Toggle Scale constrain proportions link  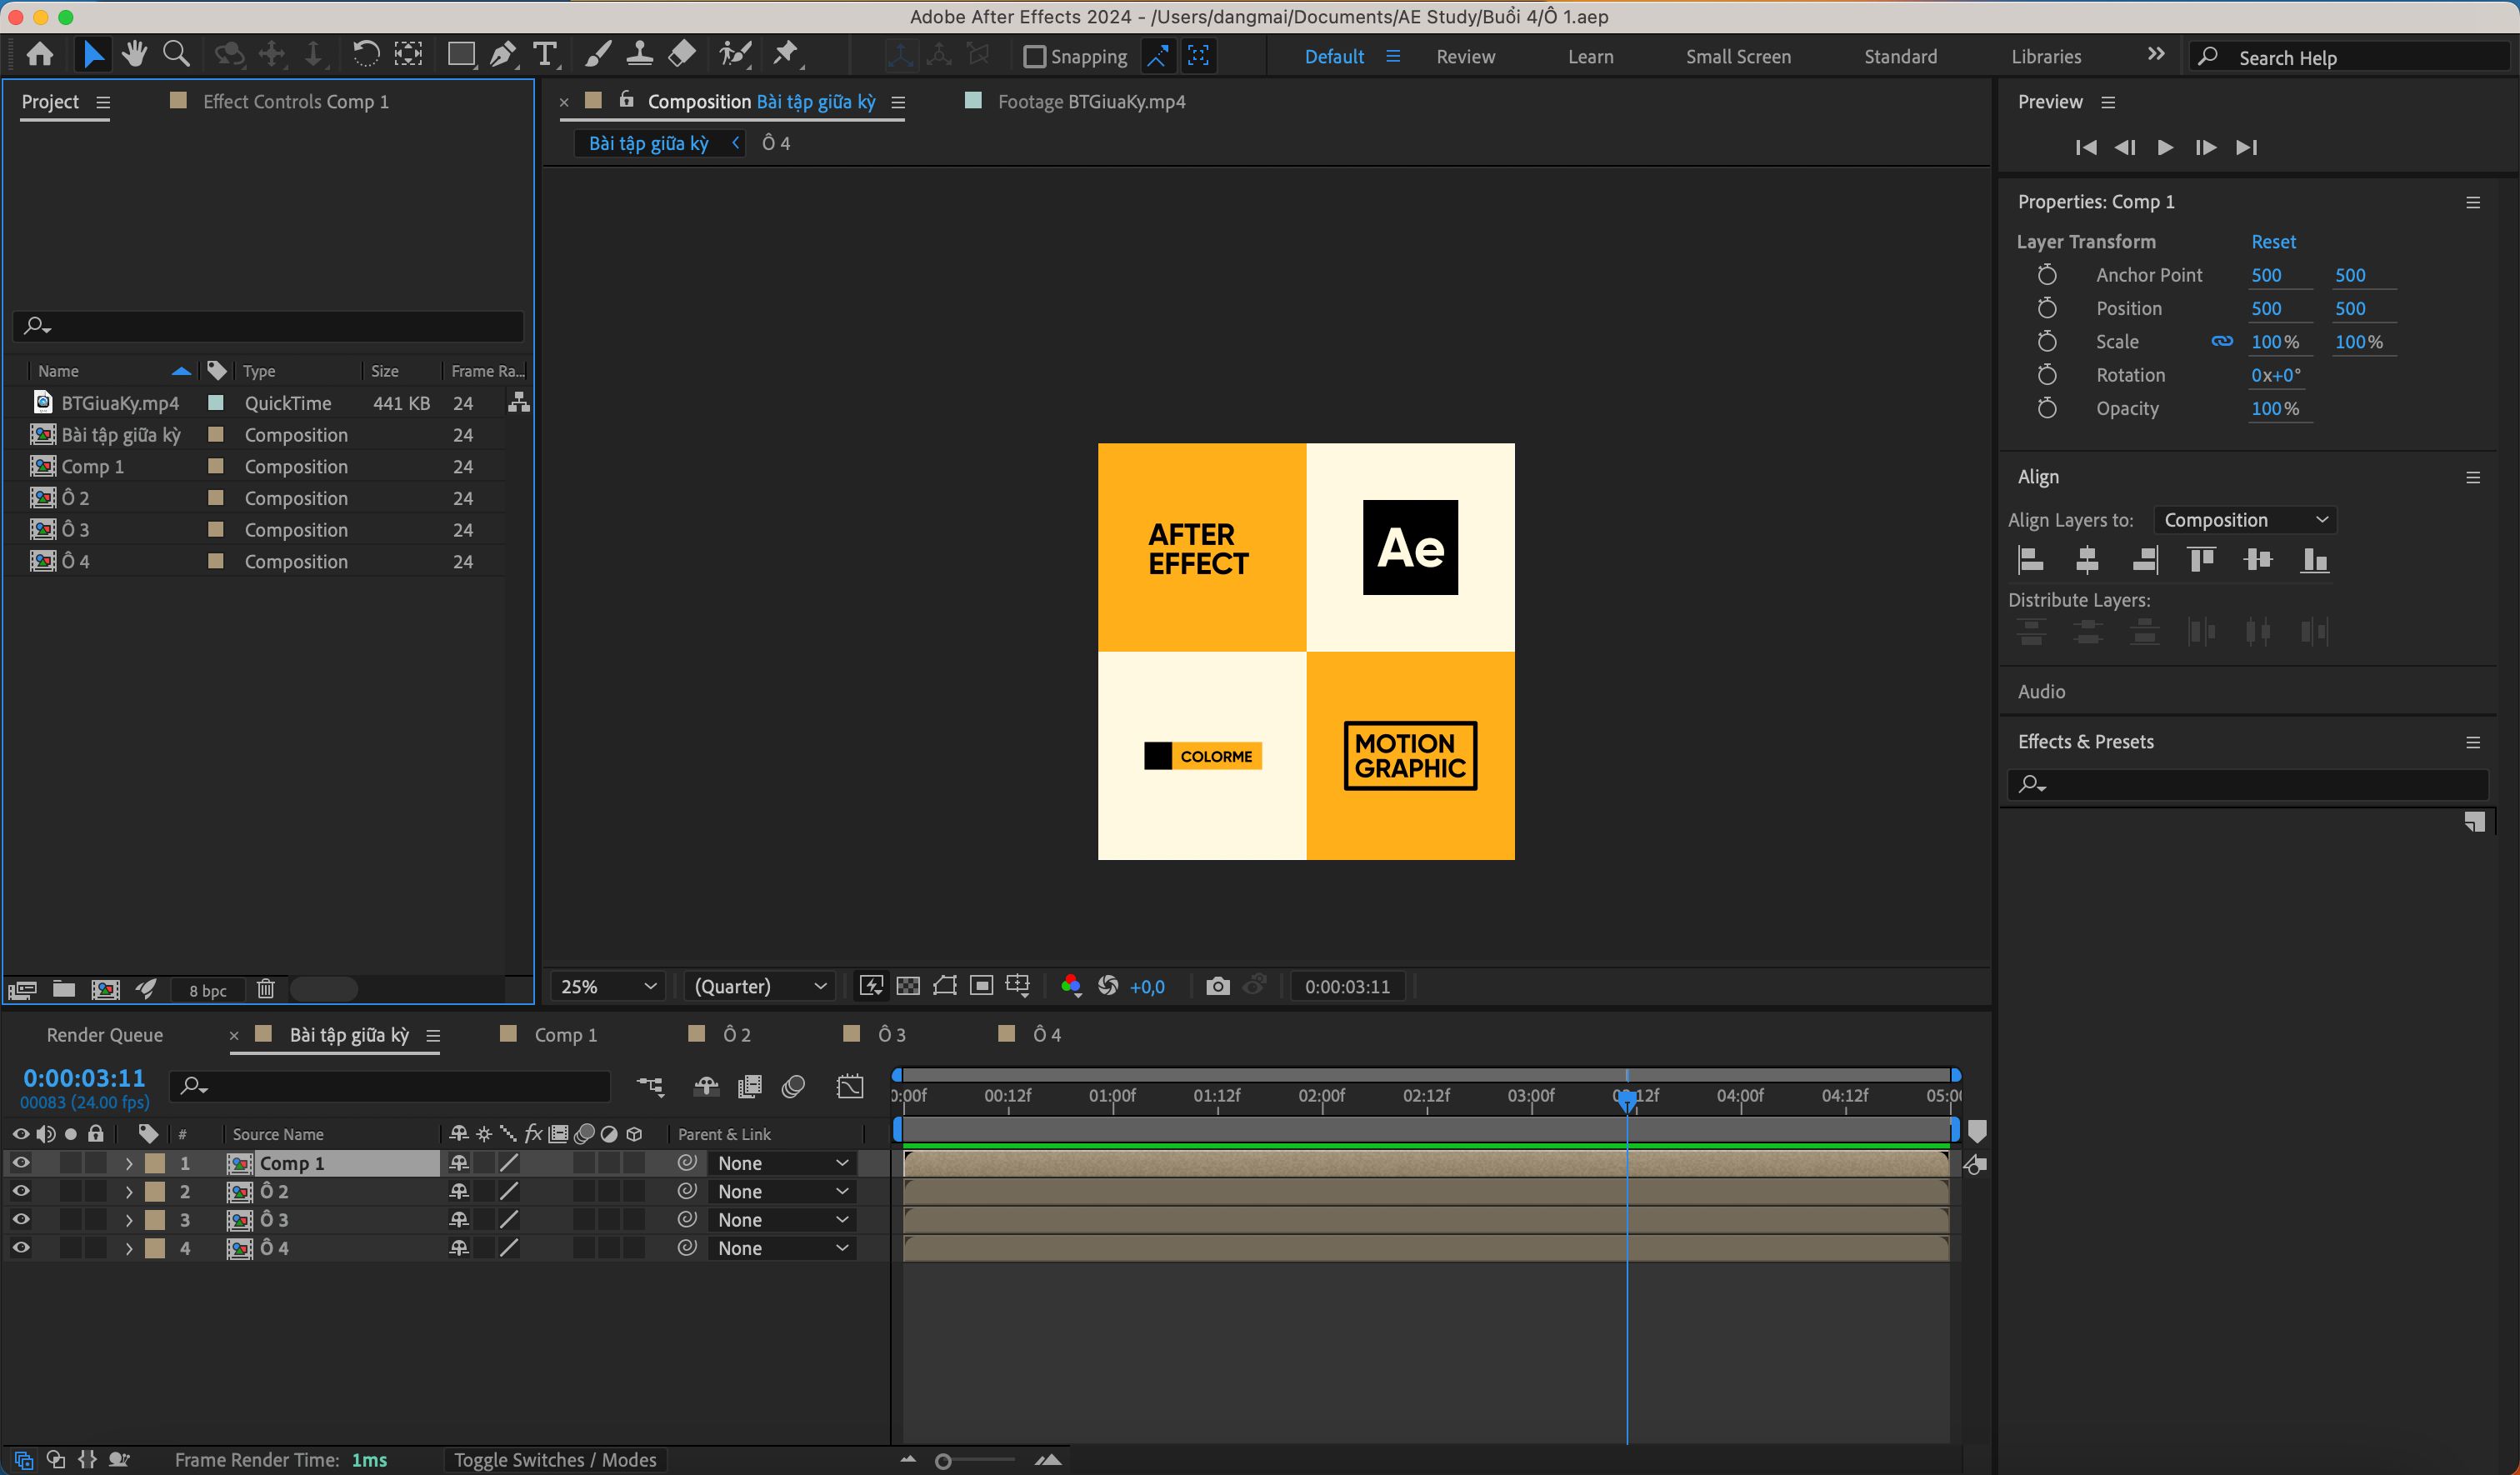[x=2222, y=341]
